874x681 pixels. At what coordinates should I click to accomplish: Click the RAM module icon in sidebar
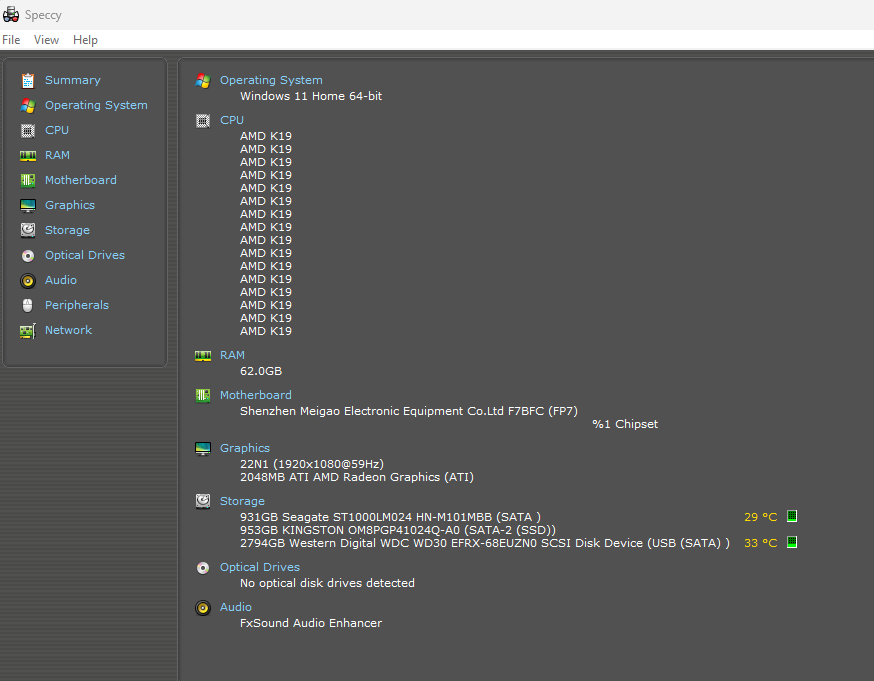point(27,155)
